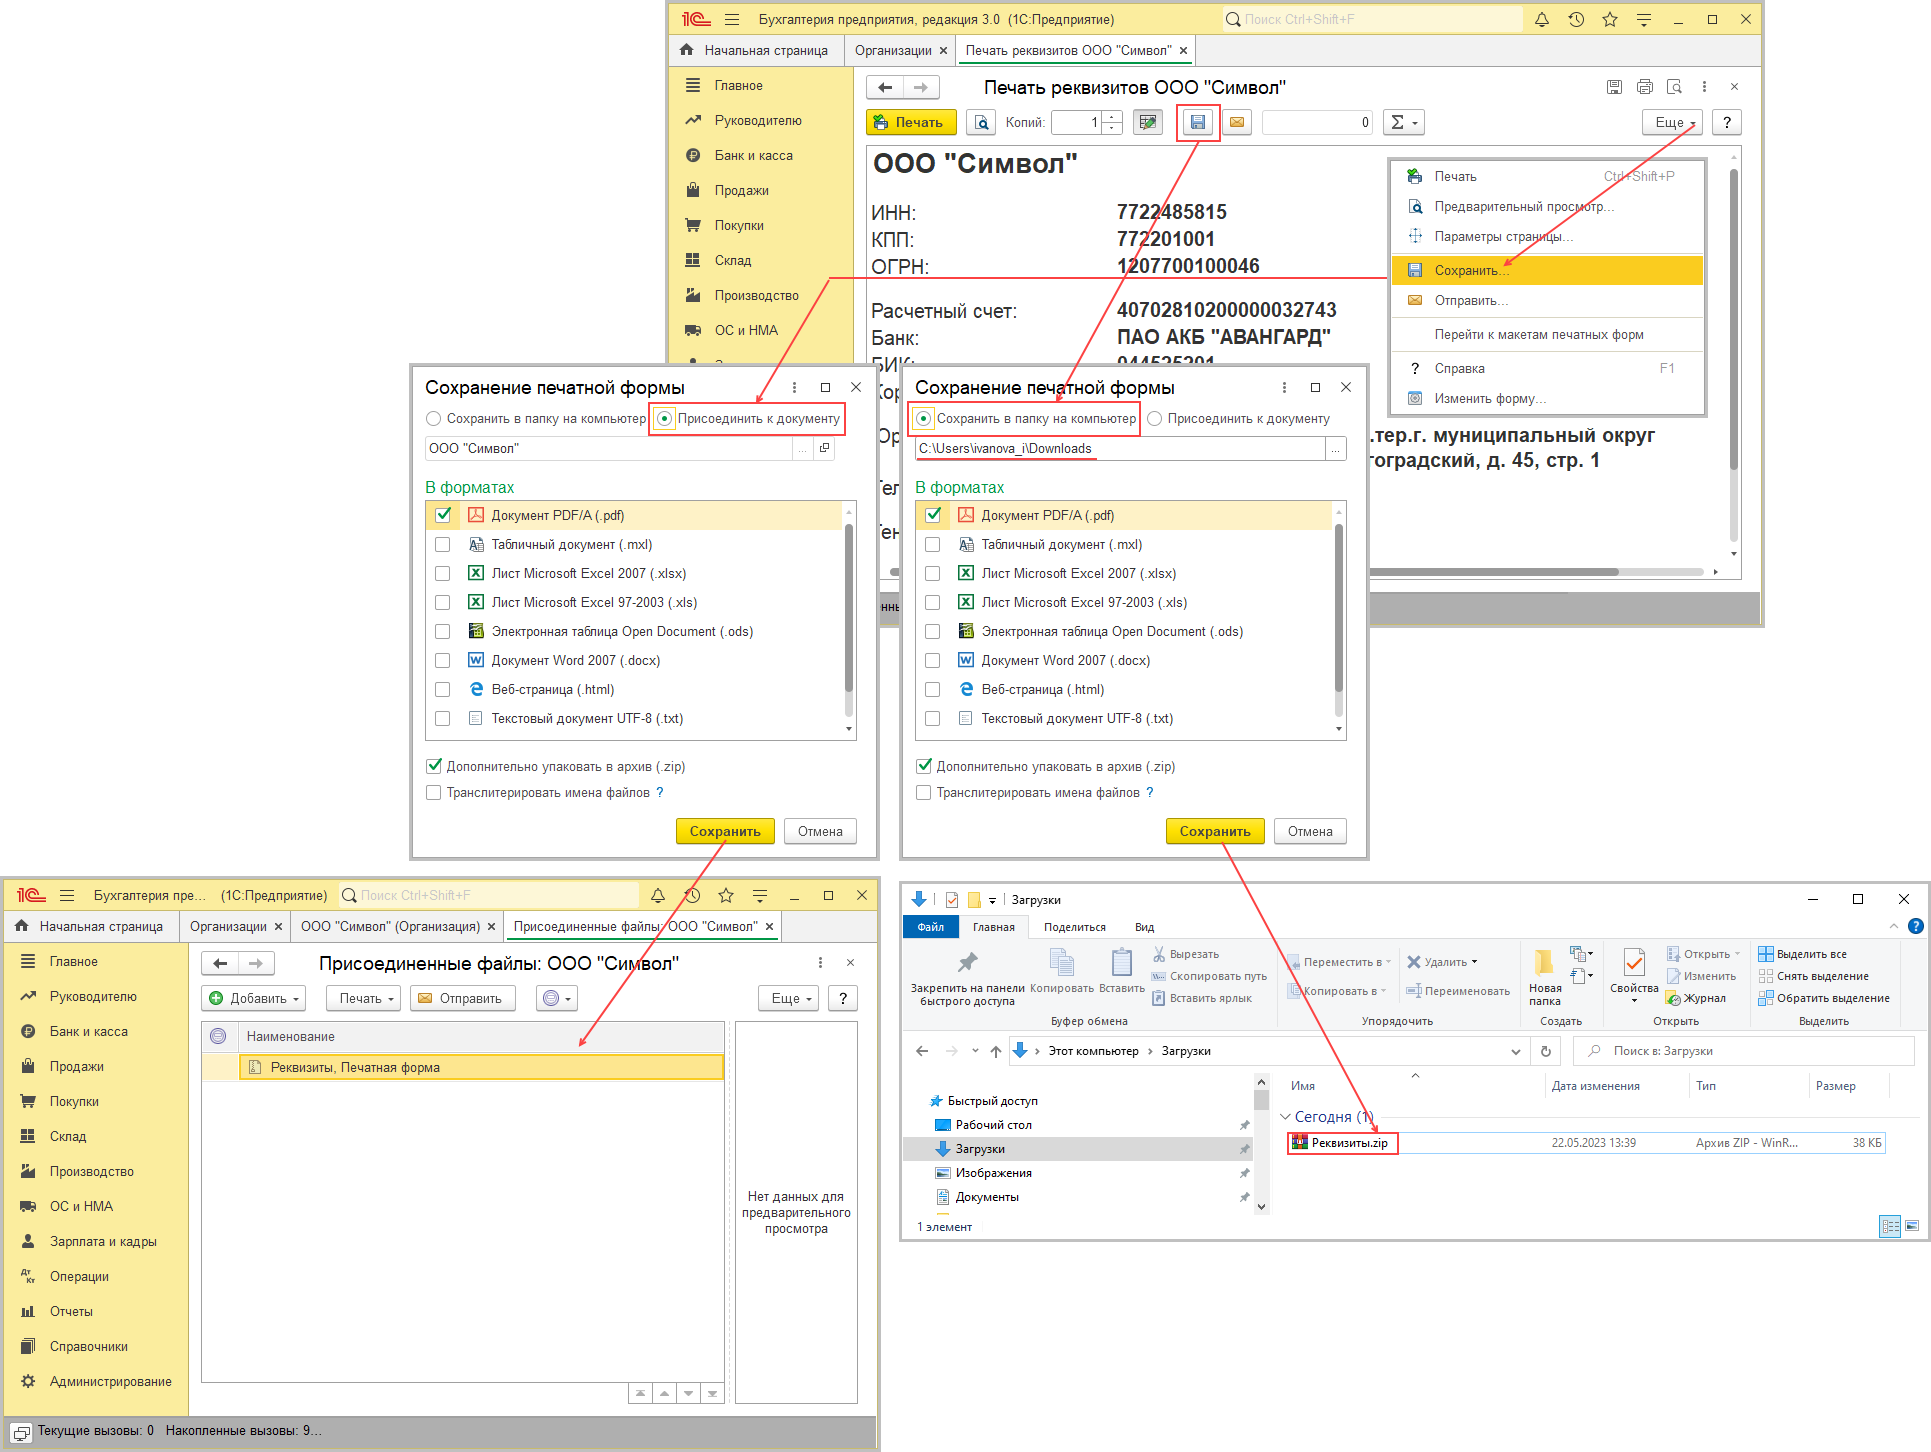
Task: Open Еще dropdown in attached files window
Action: coord(789,998)
